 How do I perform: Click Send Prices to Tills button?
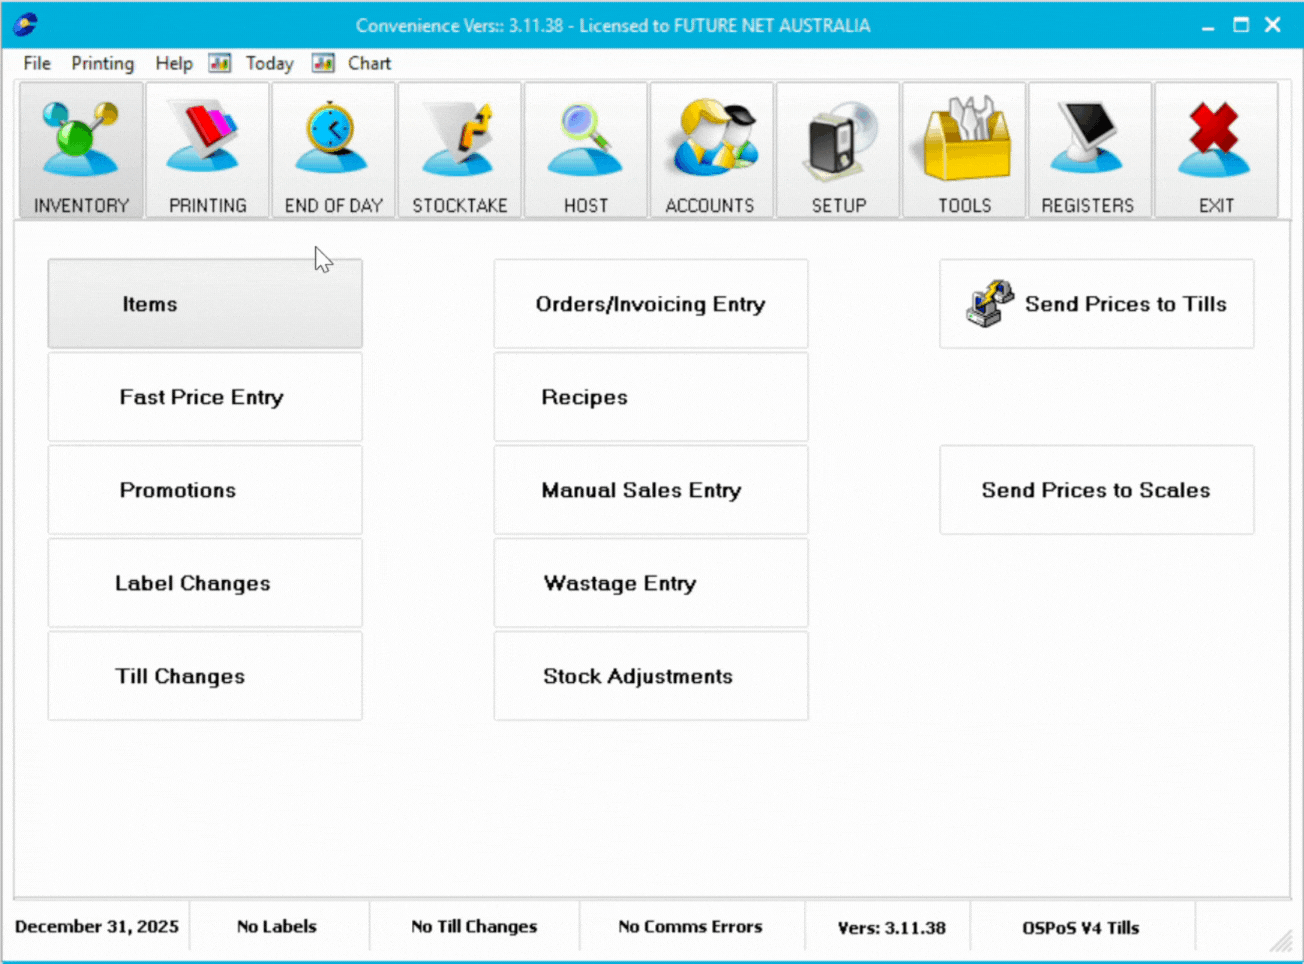point(1096,304)
